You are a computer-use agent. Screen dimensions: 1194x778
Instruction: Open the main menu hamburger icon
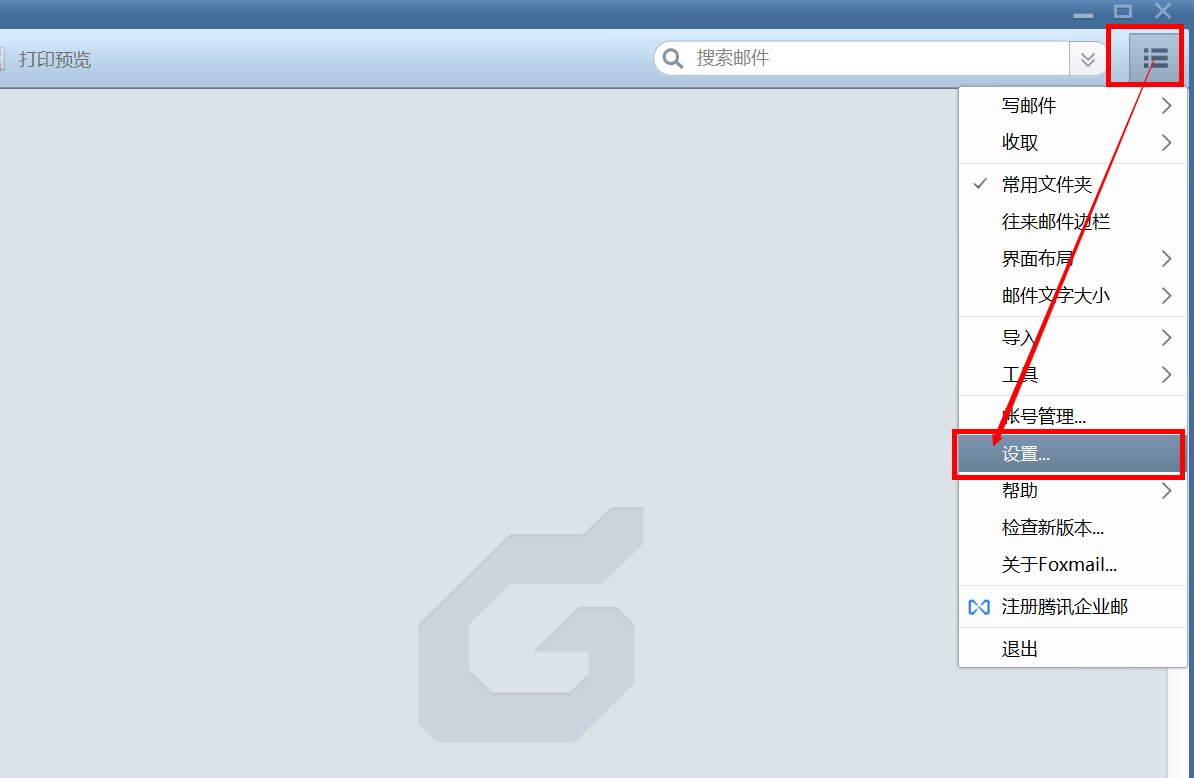click(1155, 58)
